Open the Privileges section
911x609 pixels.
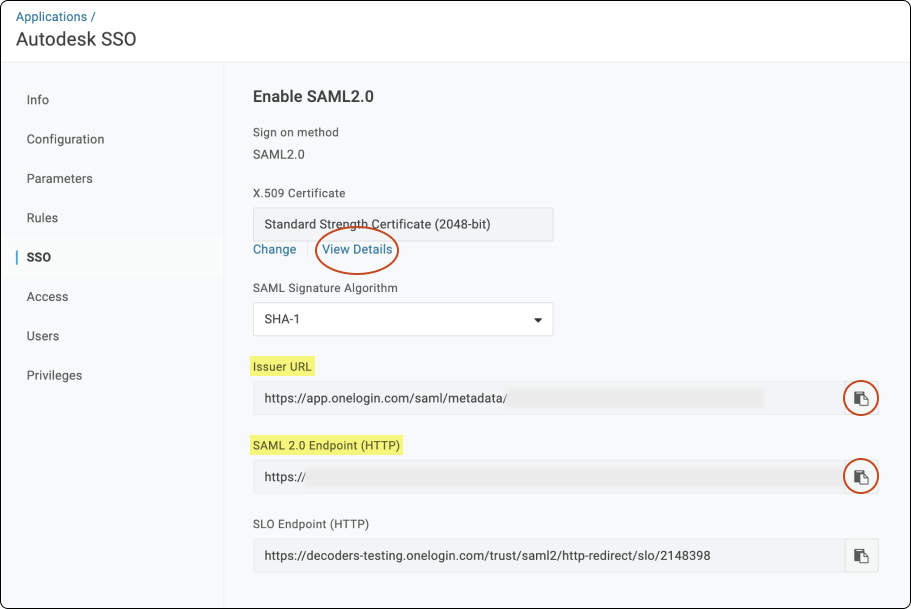(x=54, y=375)
